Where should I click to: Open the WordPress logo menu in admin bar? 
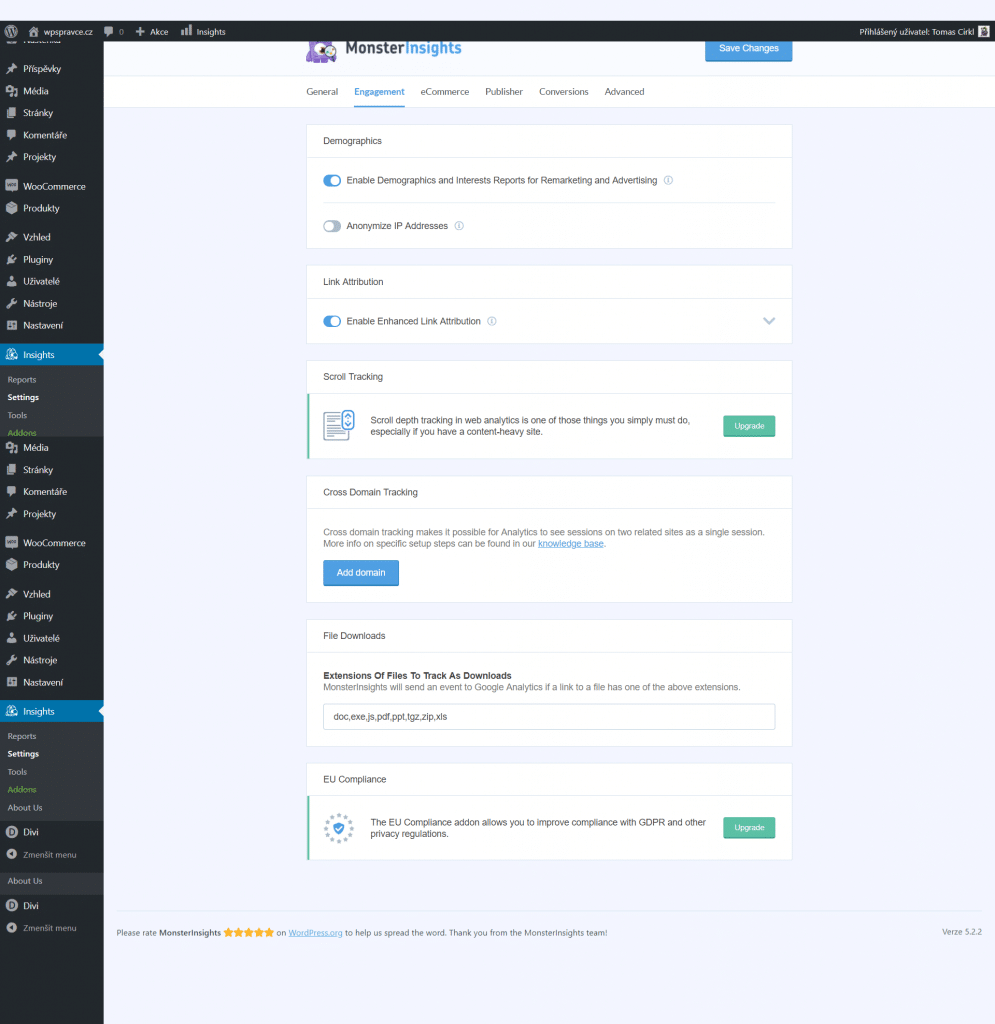tap(11, 31)
